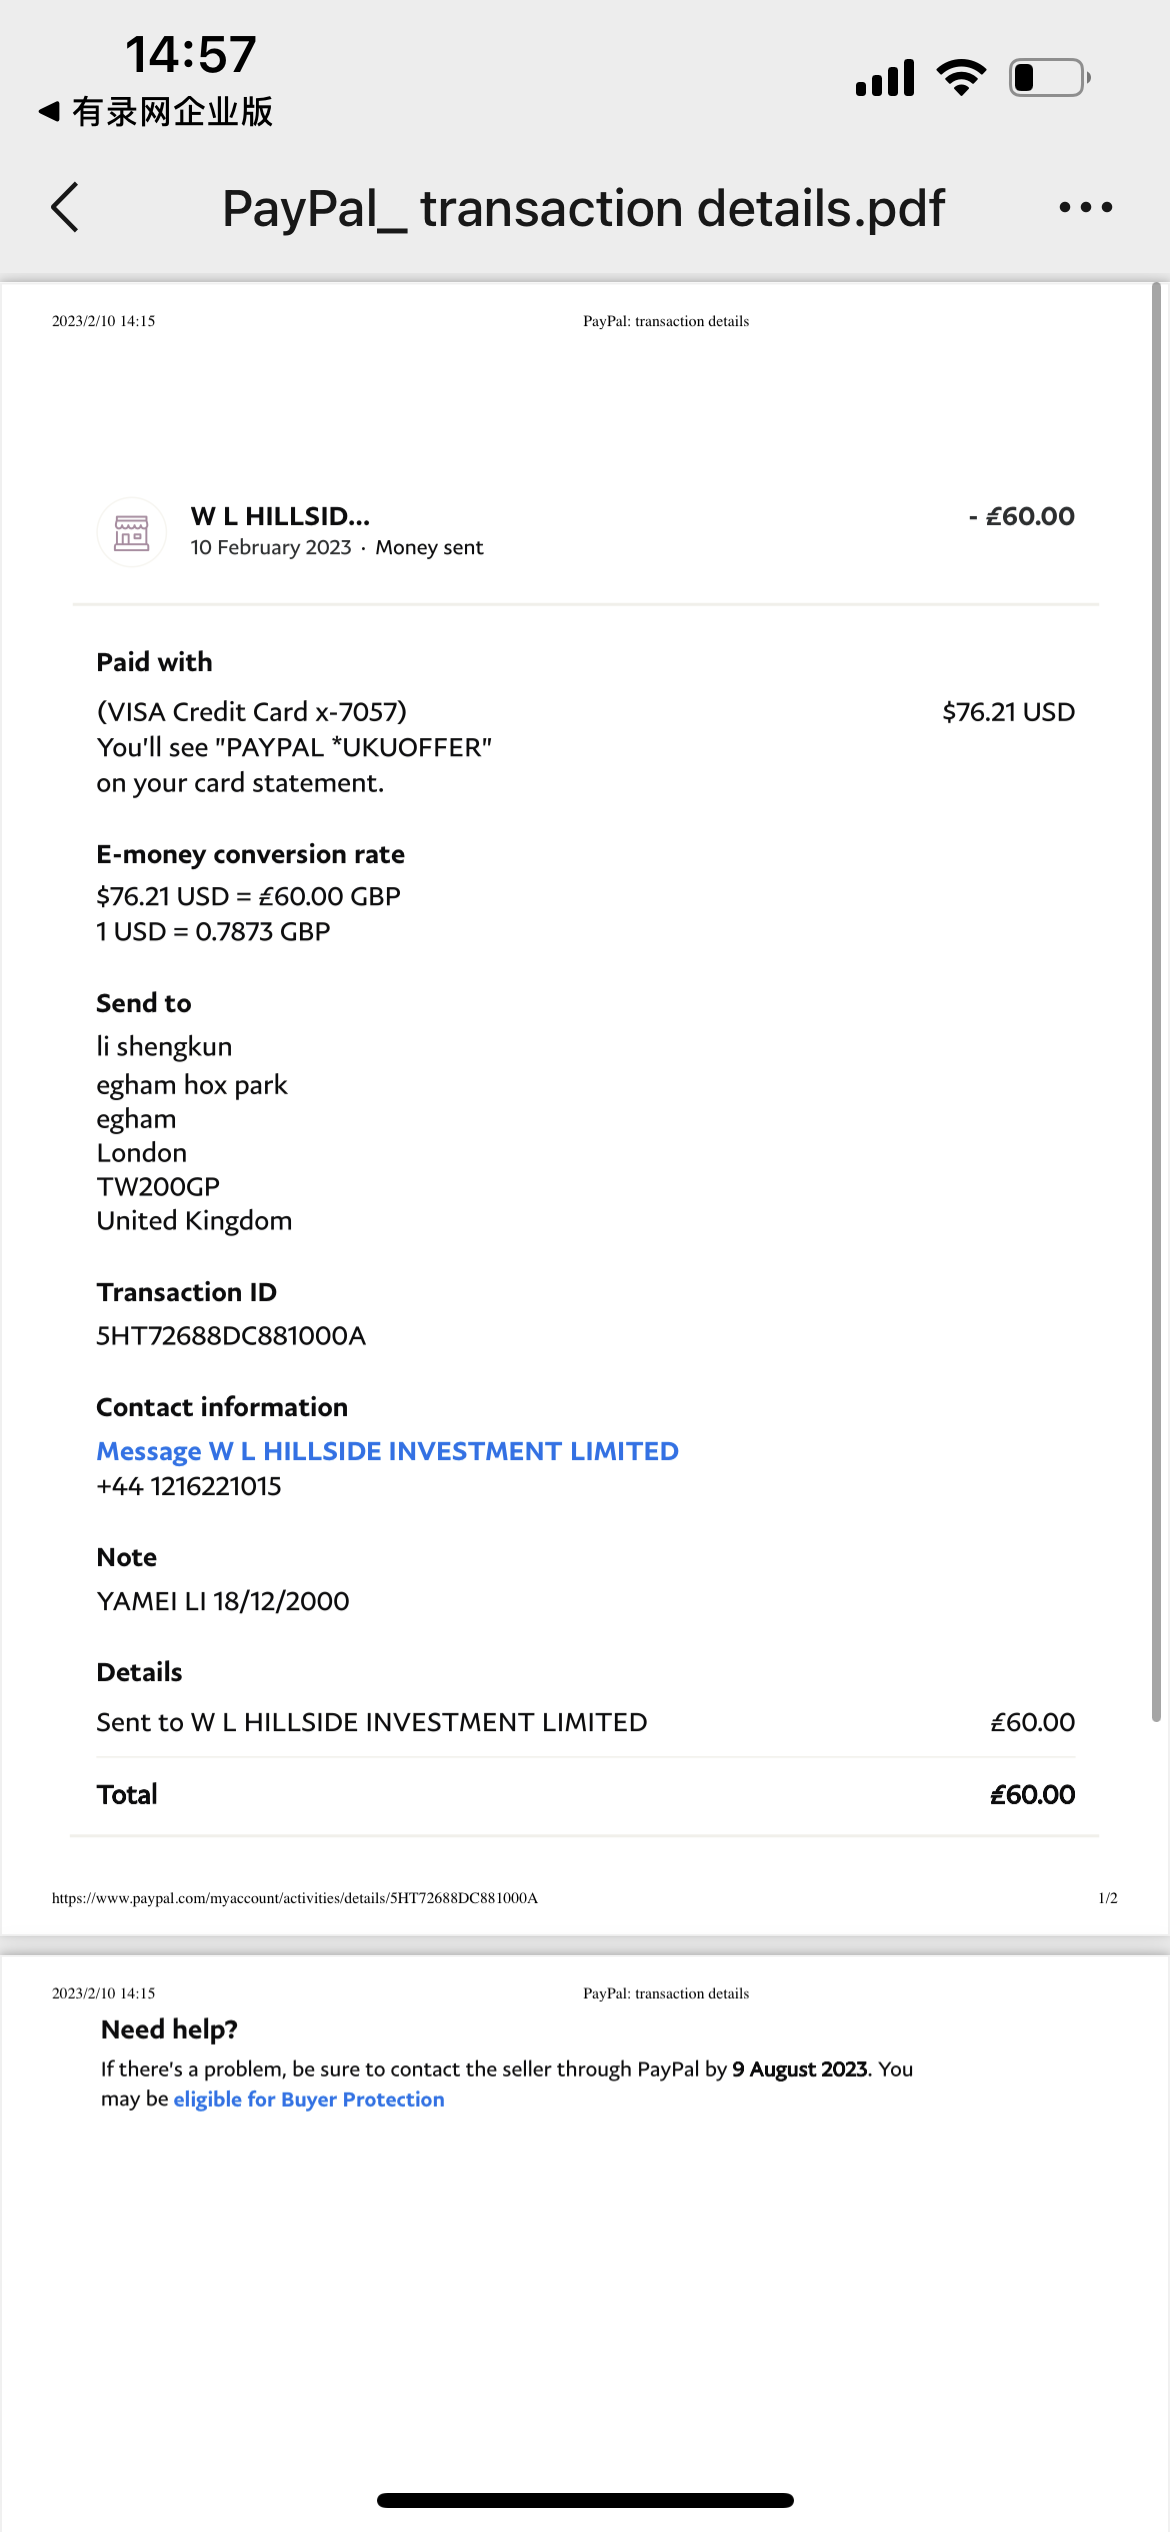Tap the phone number +44 1216221015

(189, 1486)
